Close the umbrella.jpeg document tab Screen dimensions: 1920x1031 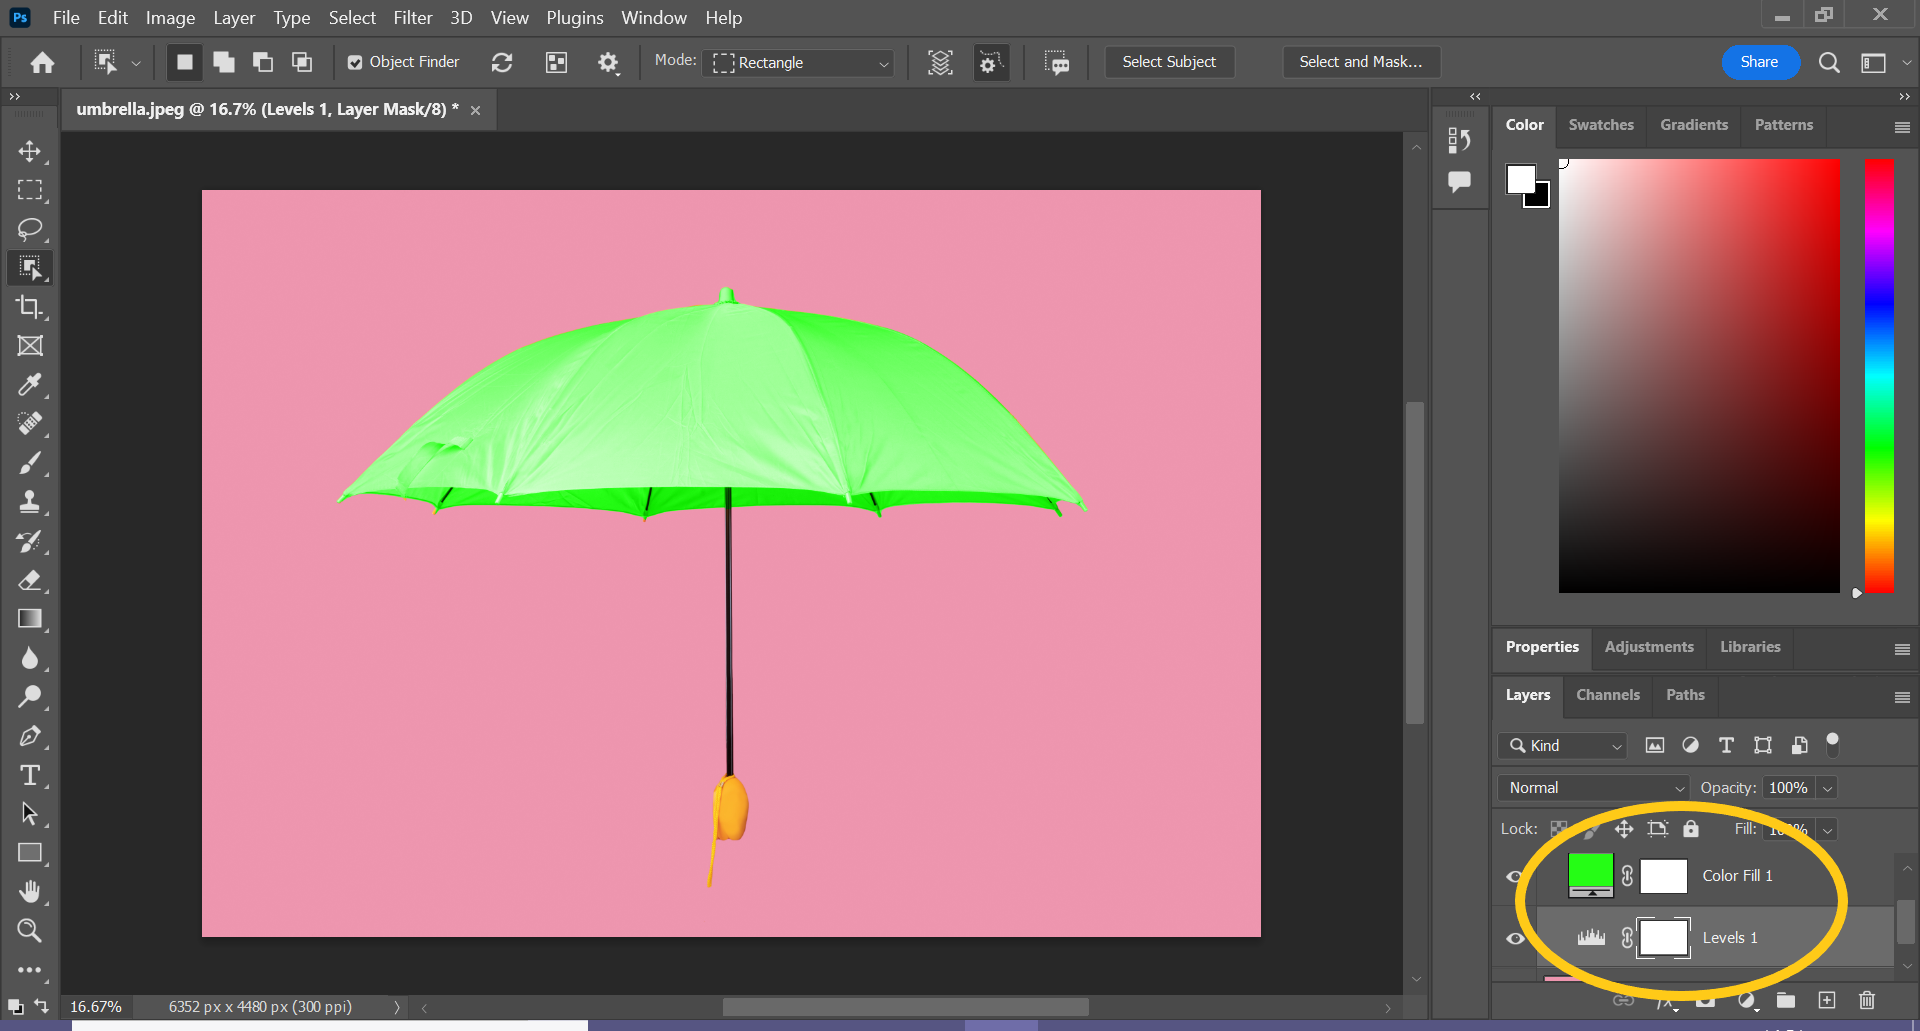476,110
